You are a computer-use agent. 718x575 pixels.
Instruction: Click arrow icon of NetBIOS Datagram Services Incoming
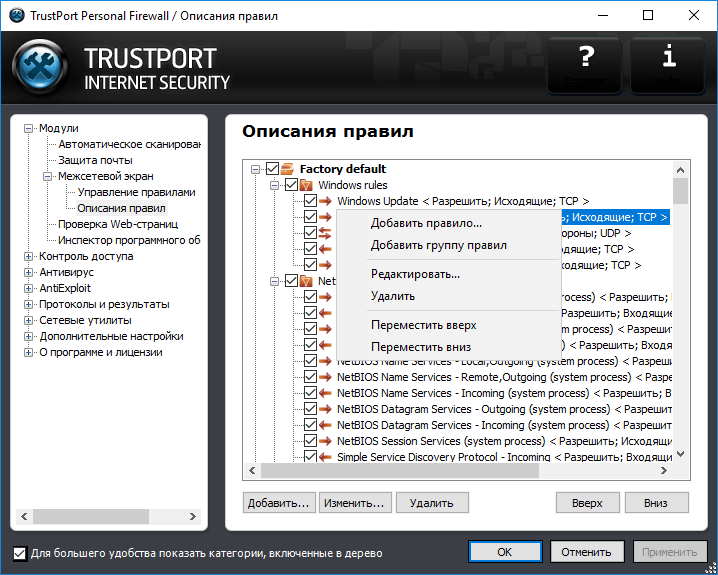pyautogui.click(x=325, y=425)
